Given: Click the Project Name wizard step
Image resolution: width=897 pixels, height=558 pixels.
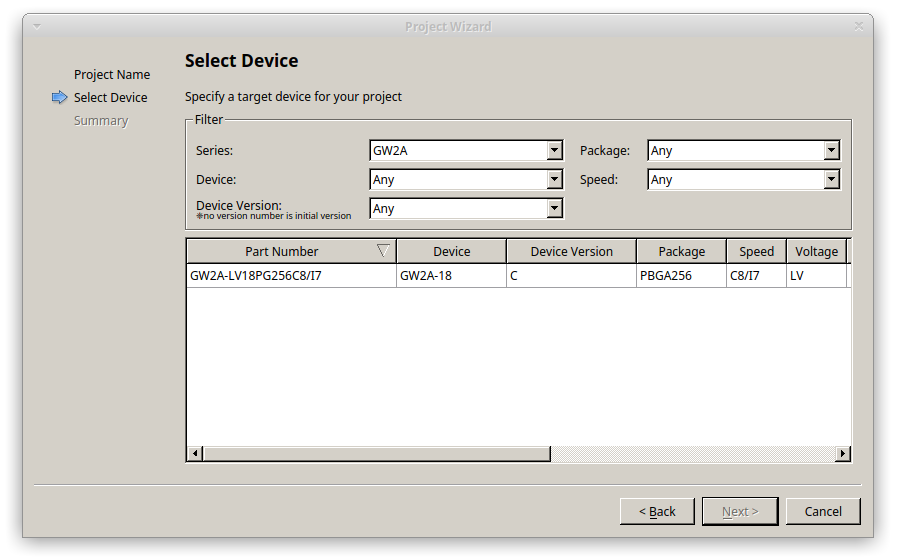Looking at the screenshot, I should coord(112,74).
